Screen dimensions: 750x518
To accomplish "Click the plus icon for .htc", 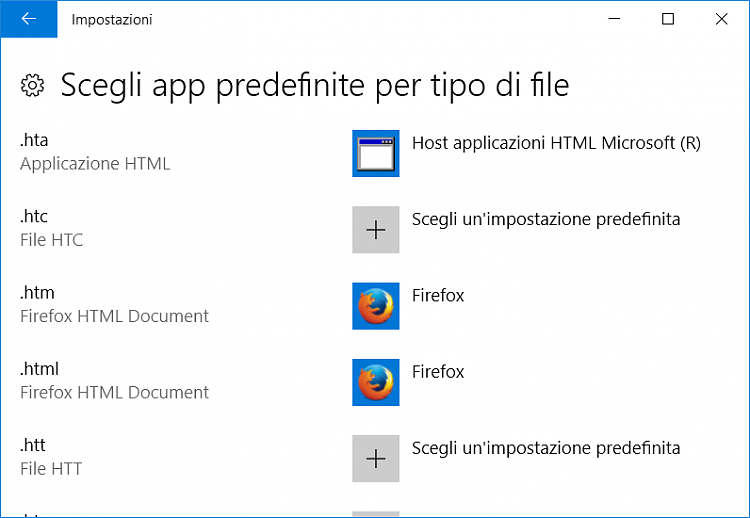I will coord(376,230).
